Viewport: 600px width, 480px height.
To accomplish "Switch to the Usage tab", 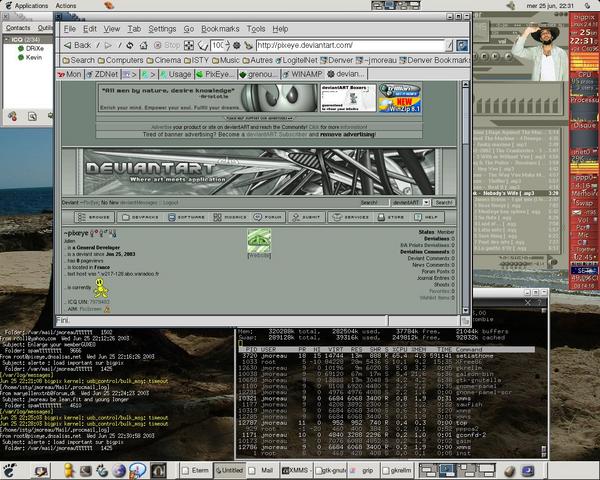I will pos(176,74).
